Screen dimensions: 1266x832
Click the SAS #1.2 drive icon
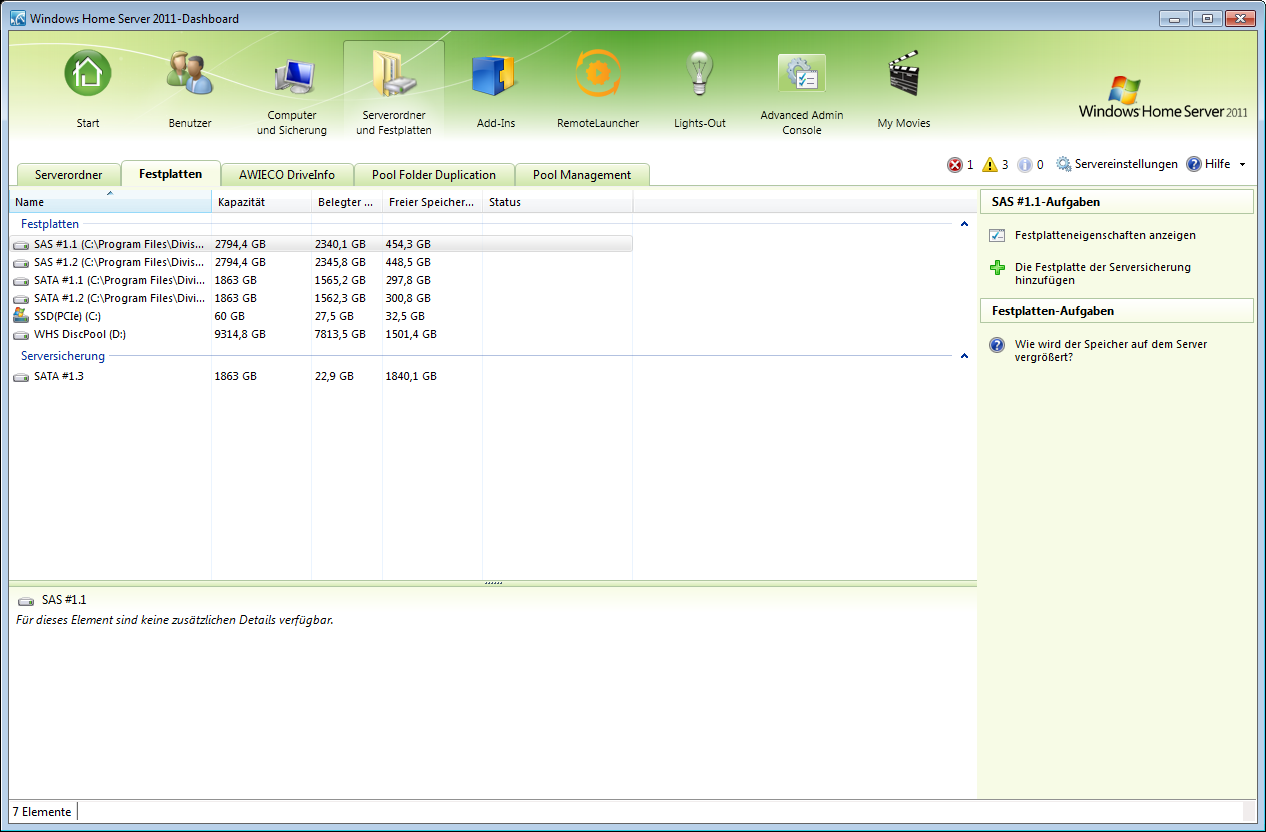(22, 262)
